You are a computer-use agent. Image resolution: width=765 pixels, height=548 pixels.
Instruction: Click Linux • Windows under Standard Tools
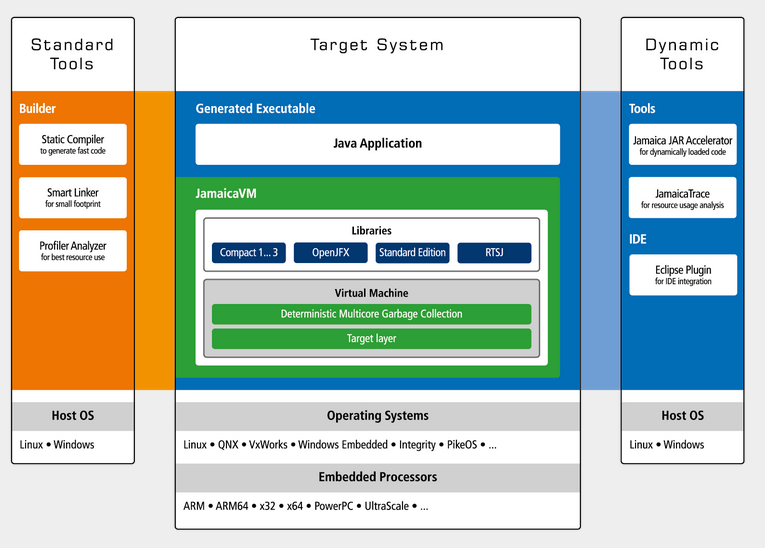(x=57, y=445)
